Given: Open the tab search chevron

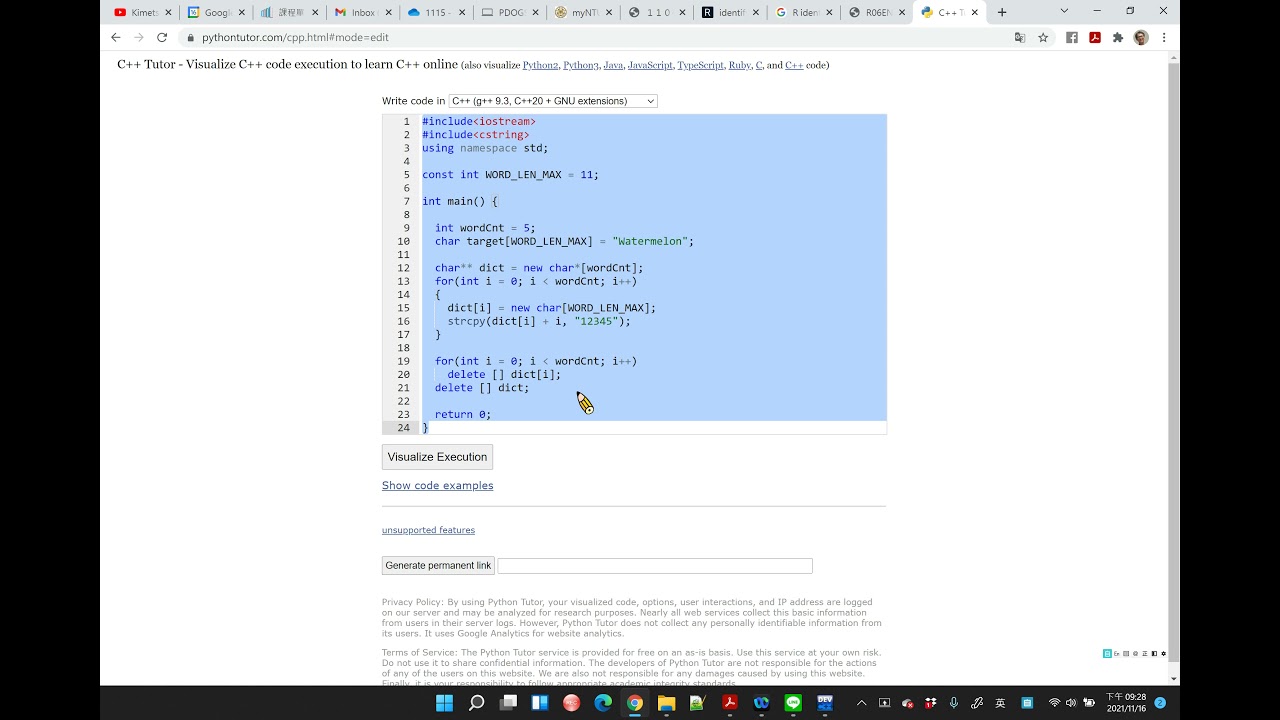Looking at the screenshot, I should pyautogui.click(x=1064, y=11).
